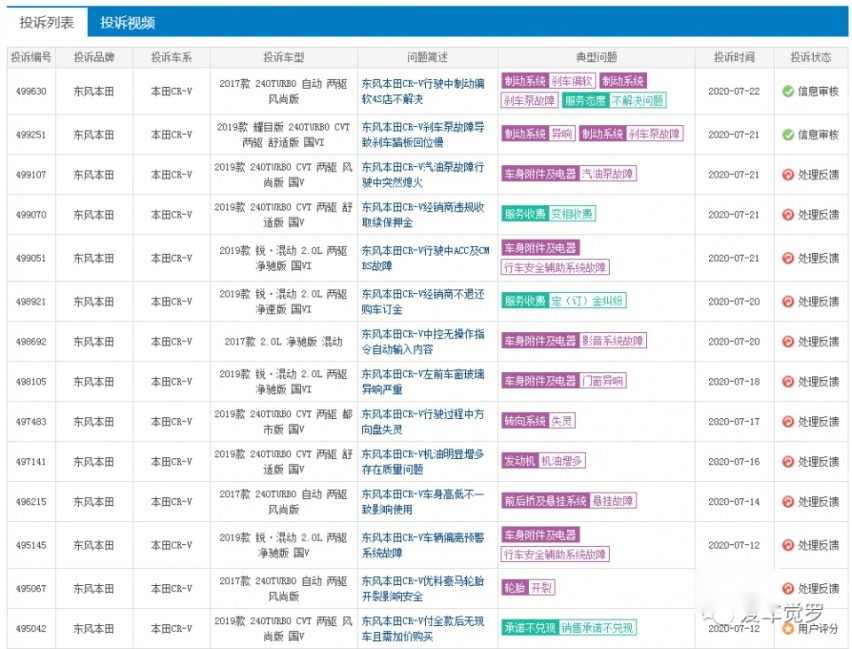Viewport: 852px width, 649px height.
Task: Click model cell 2017款 2.0L 净驰版 混动
Action: point(284,342)
